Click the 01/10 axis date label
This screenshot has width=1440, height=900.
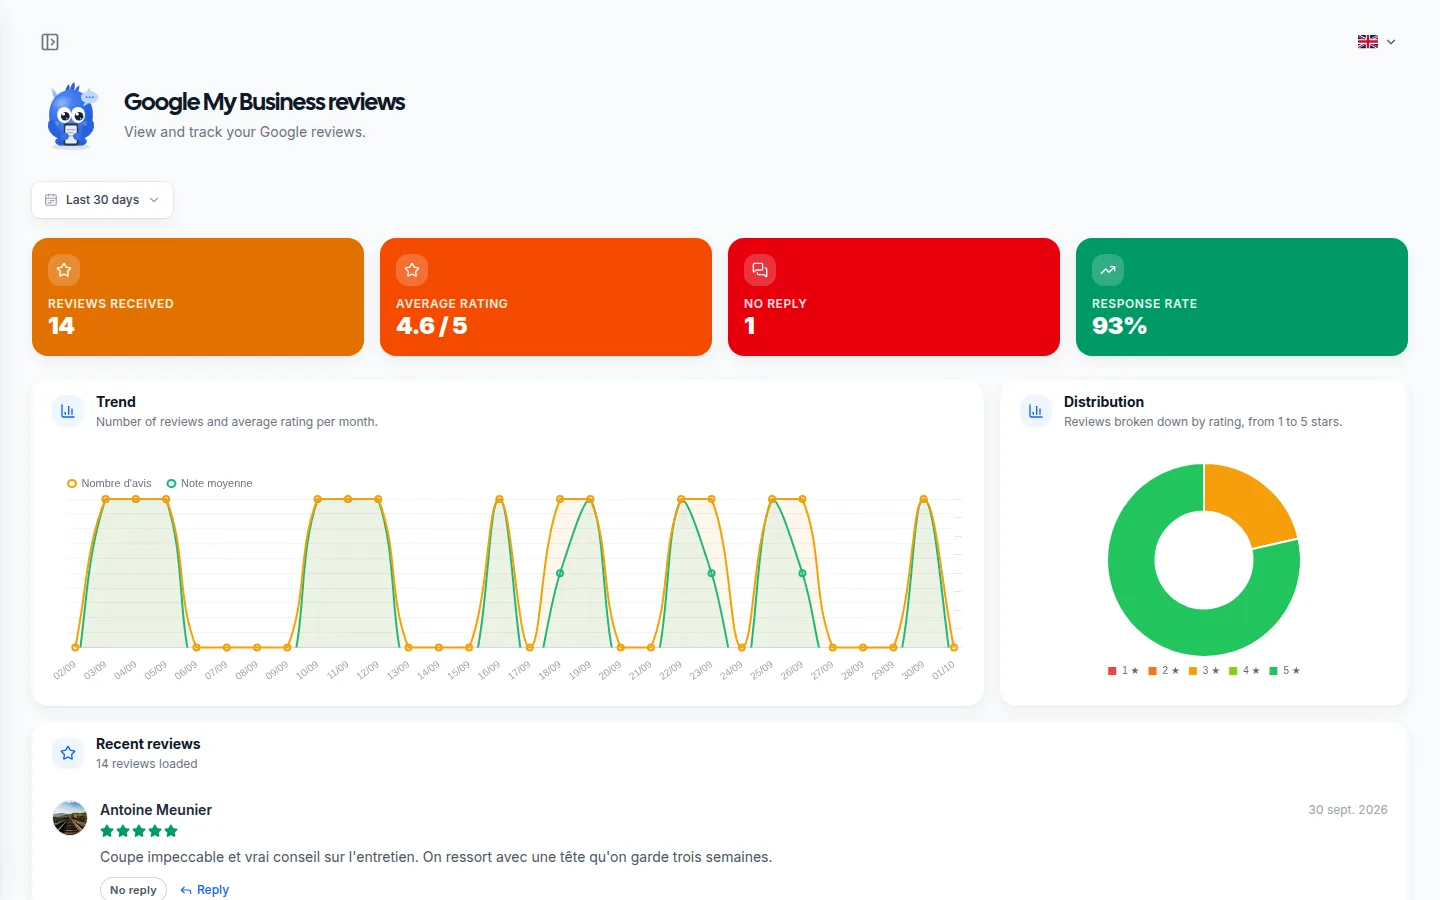tap(943, 670)
